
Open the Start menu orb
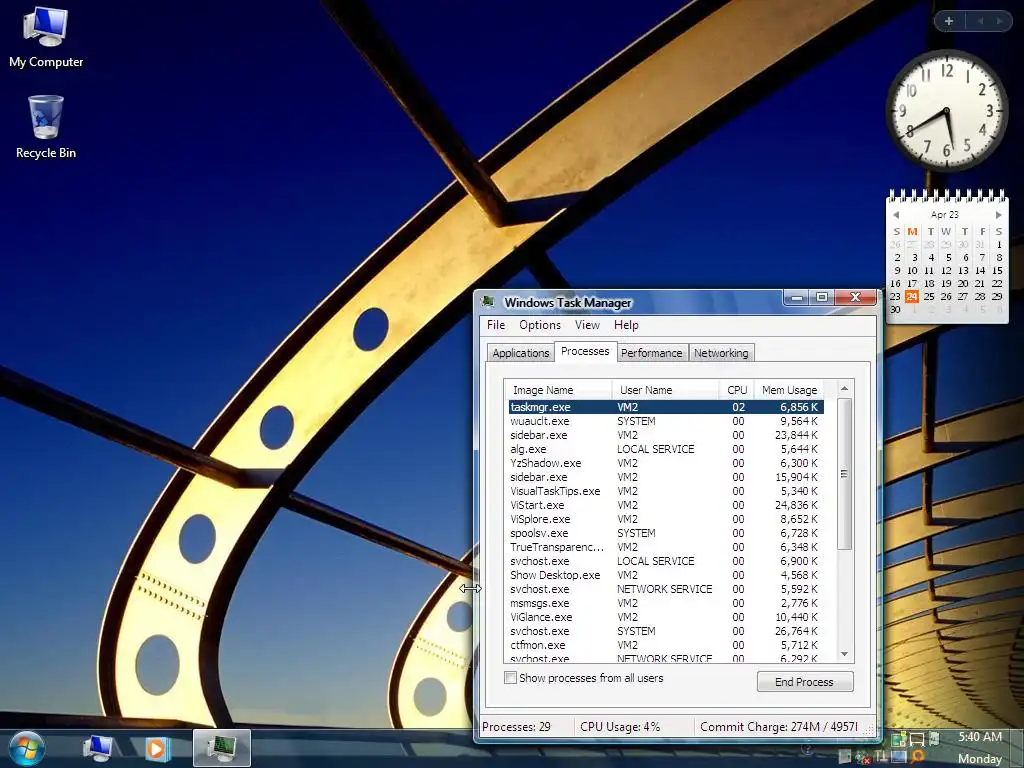coord(26,748)
